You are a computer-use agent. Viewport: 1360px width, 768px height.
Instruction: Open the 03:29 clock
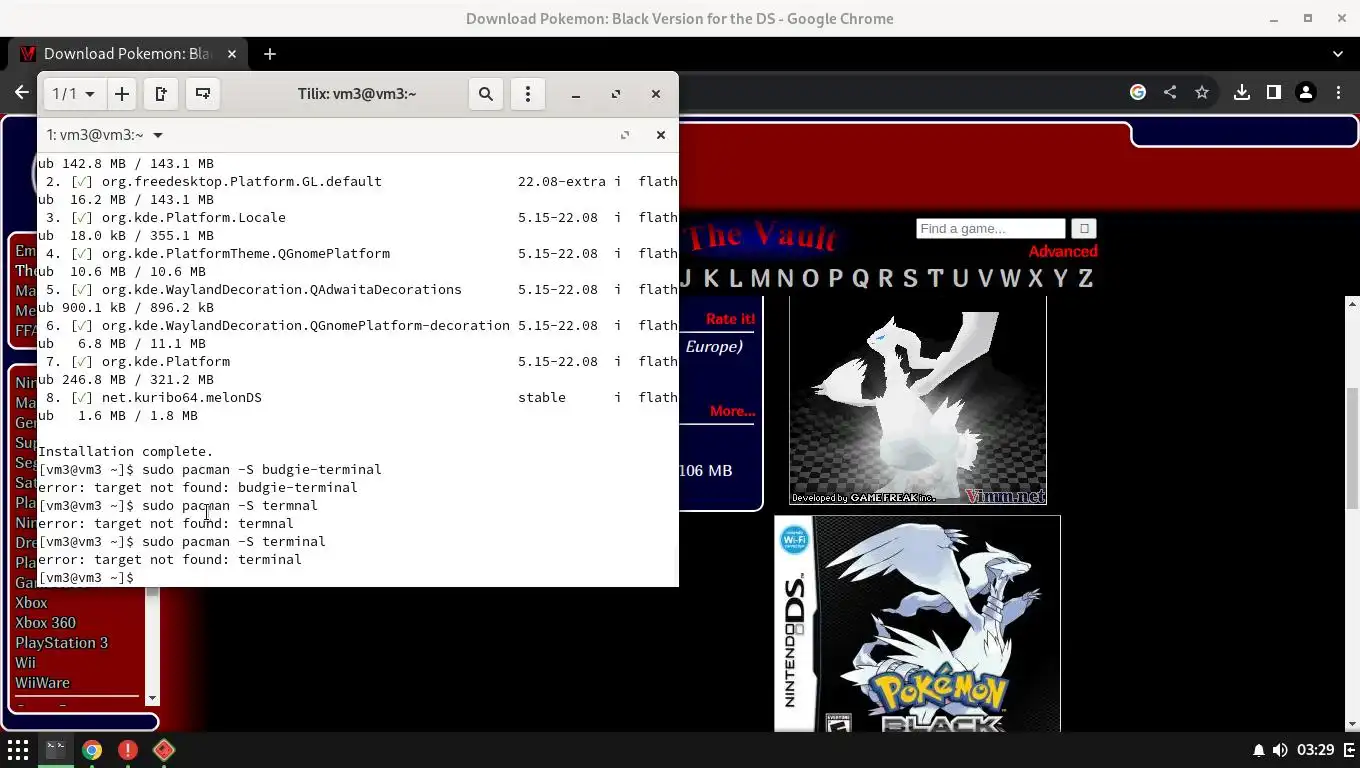point(1315,750)
